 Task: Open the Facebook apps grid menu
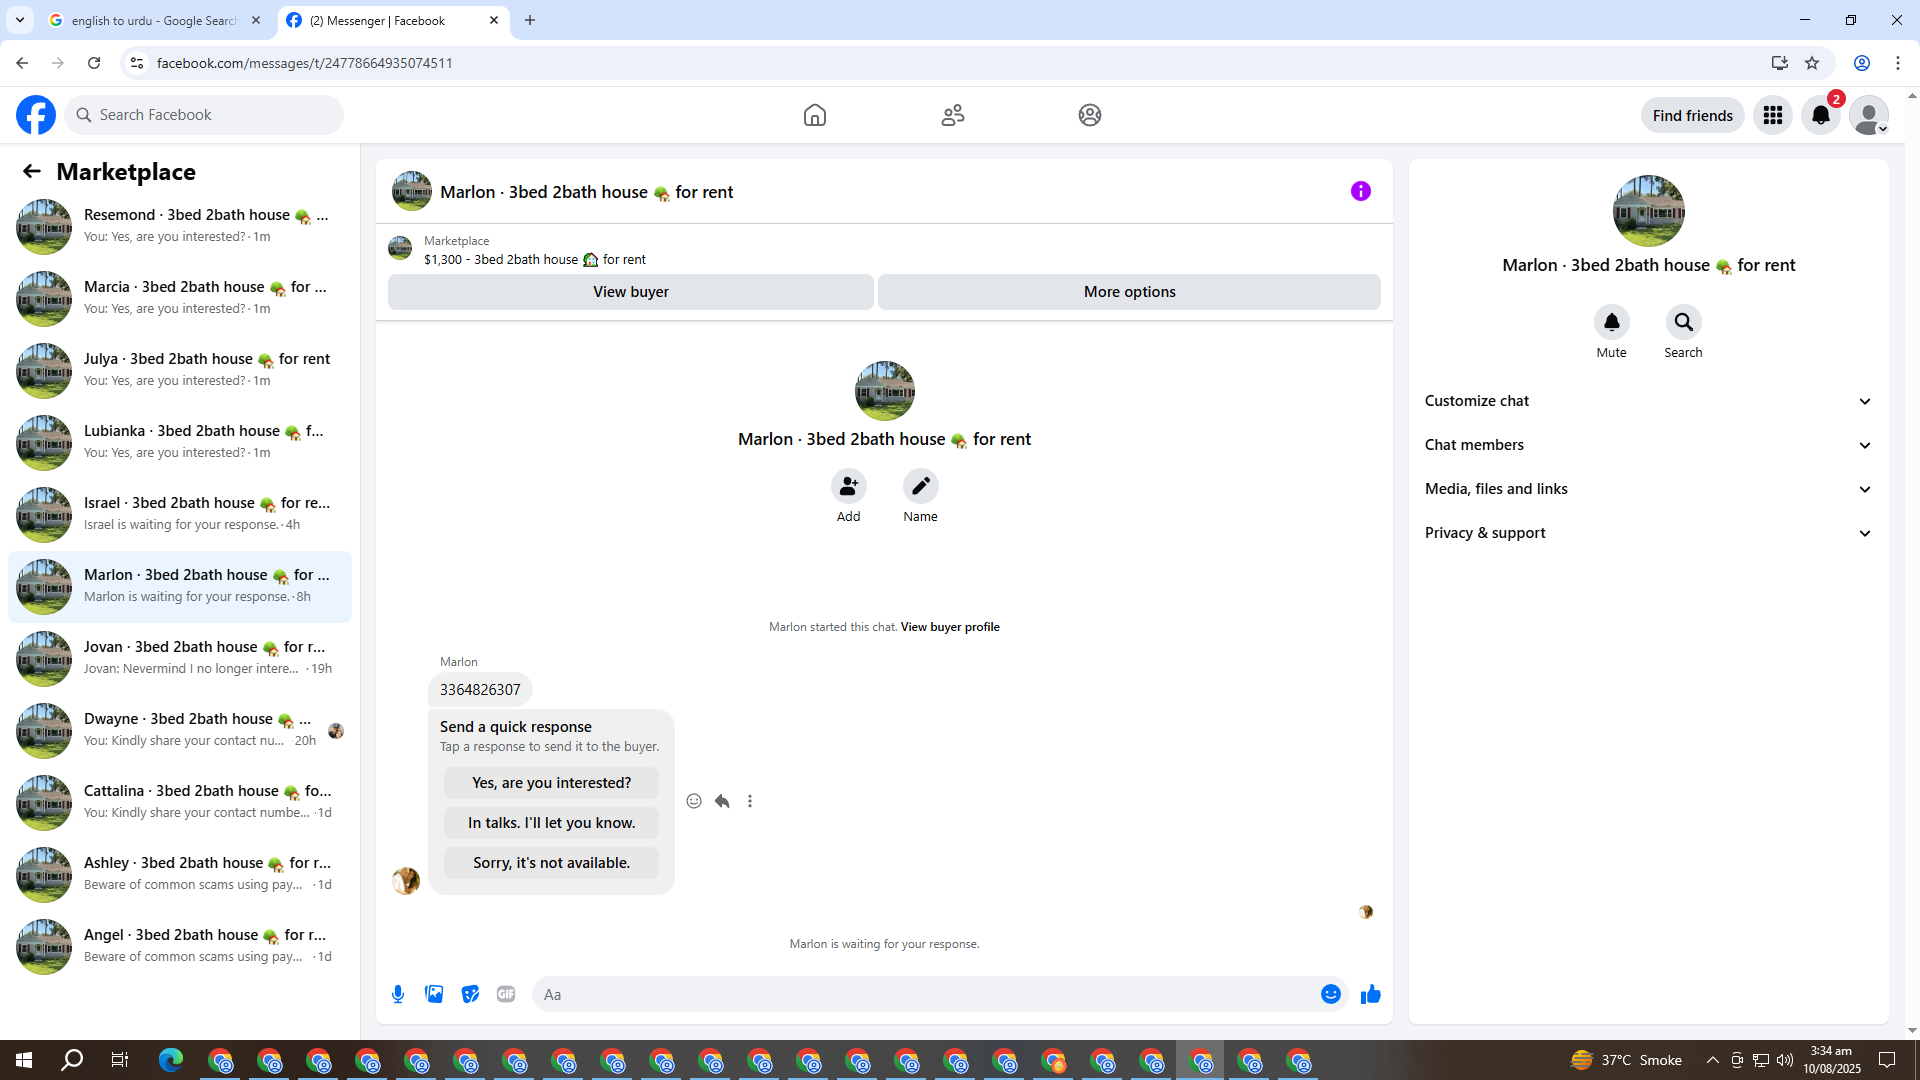pos(1772,115)
